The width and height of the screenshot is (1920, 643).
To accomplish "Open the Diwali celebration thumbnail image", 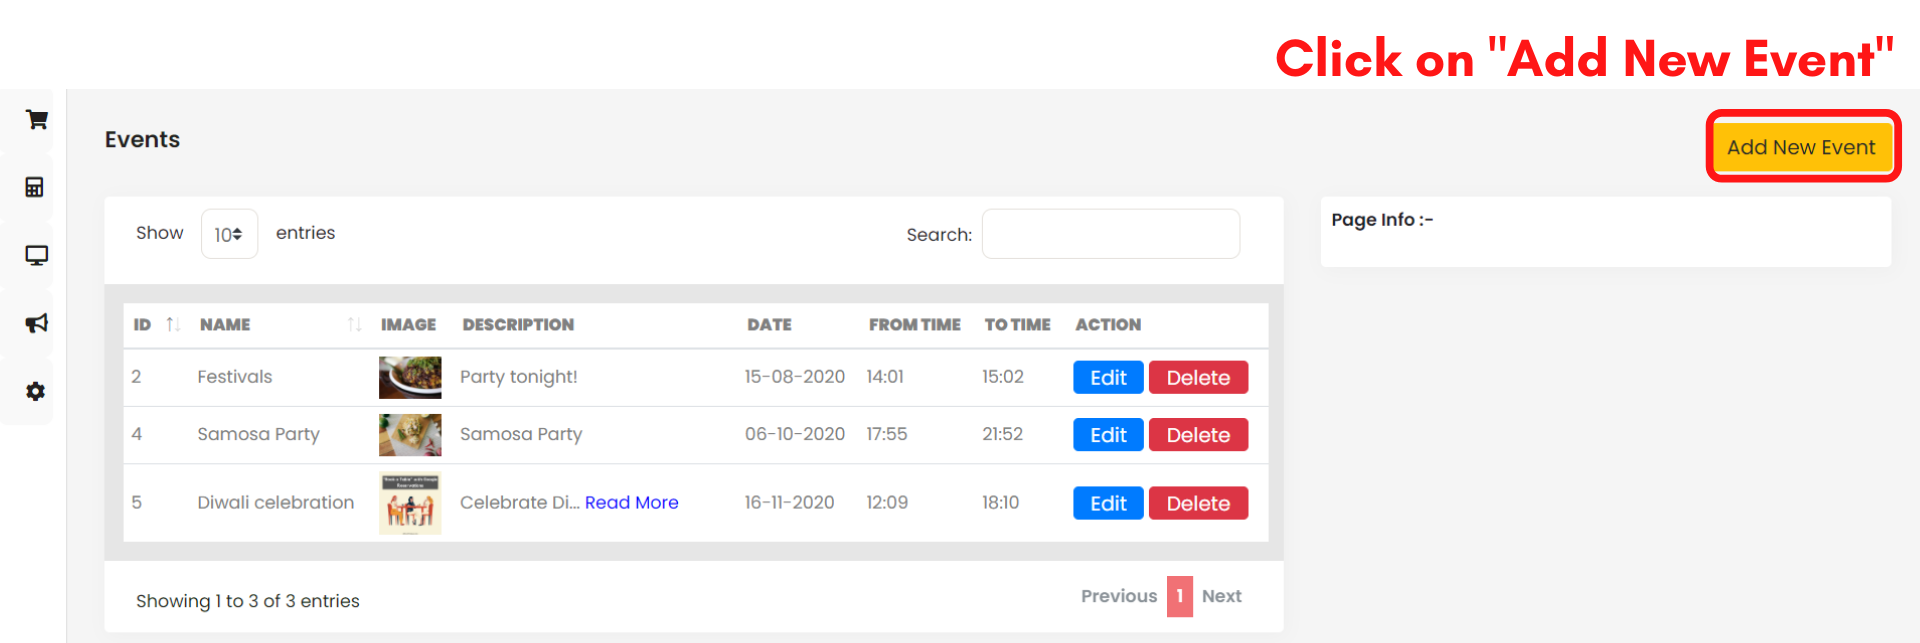I will click(x=410, y=503).
